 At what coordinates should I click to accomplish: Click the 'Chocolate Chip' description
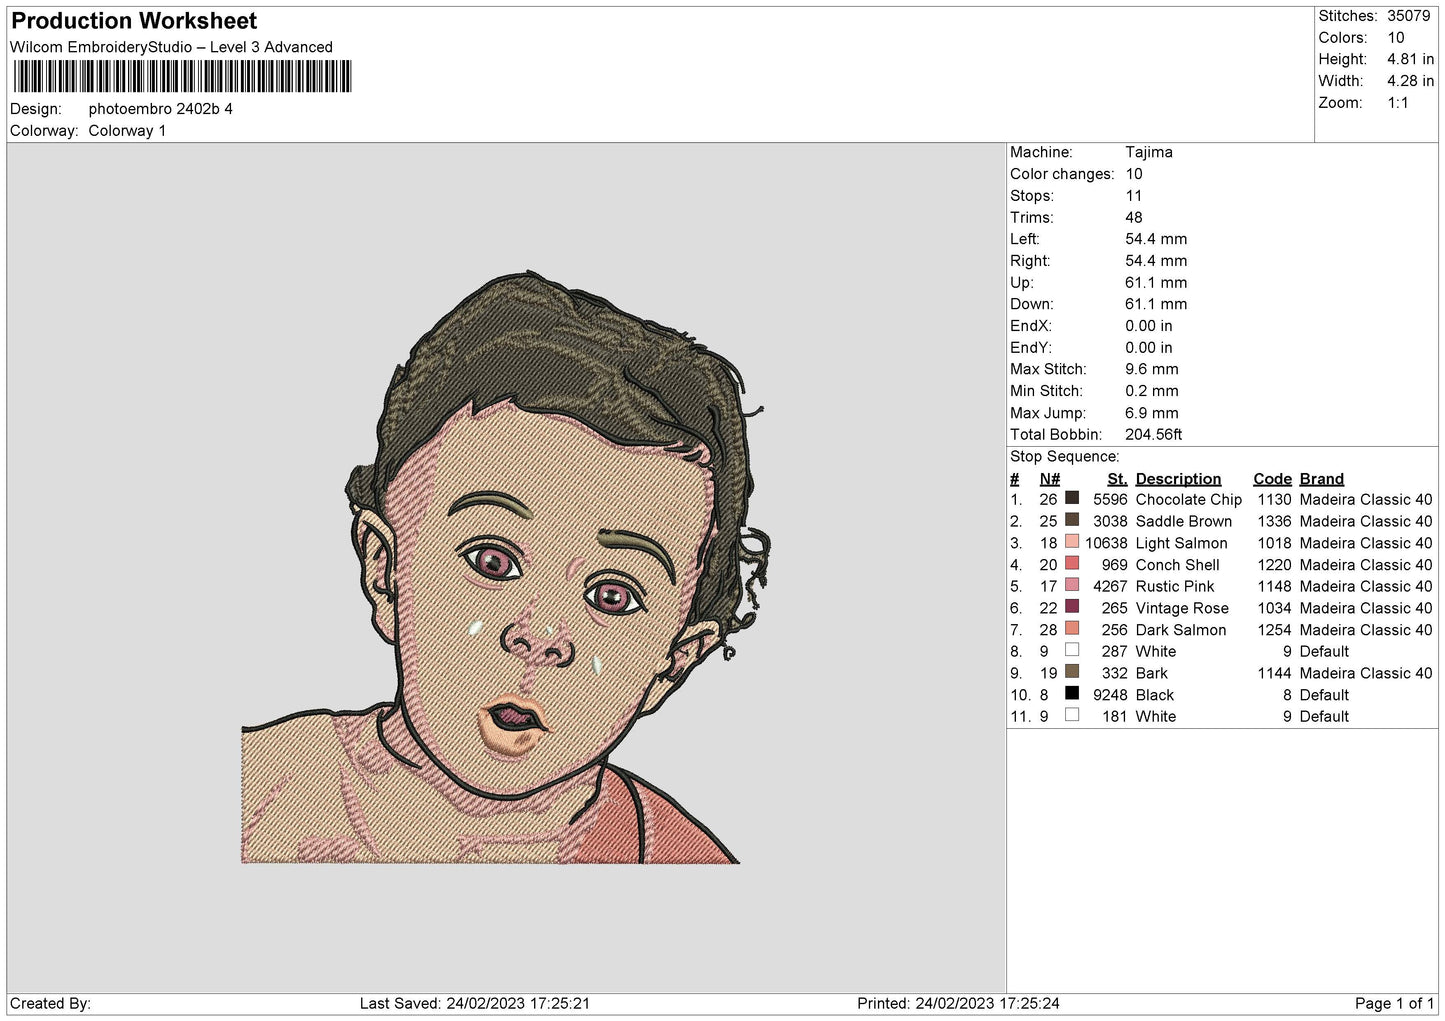[x=1189, y=499]
